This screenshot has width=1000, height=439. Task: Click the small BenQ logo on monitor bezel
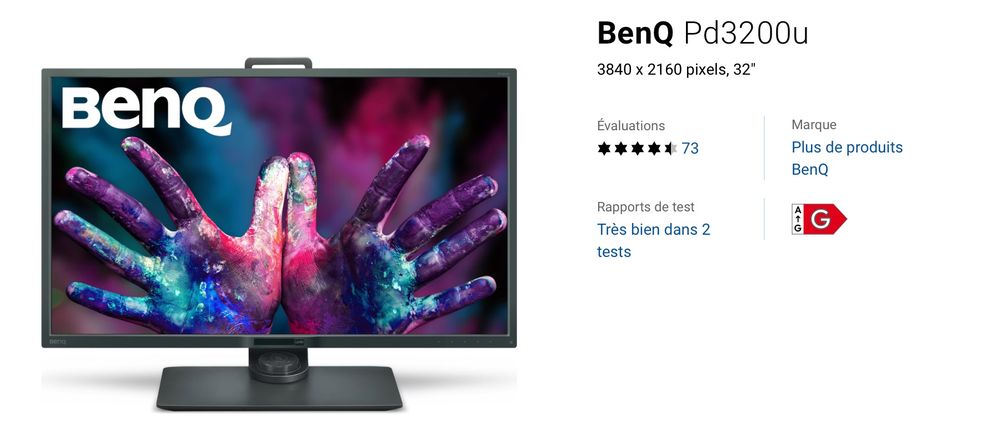58,342
